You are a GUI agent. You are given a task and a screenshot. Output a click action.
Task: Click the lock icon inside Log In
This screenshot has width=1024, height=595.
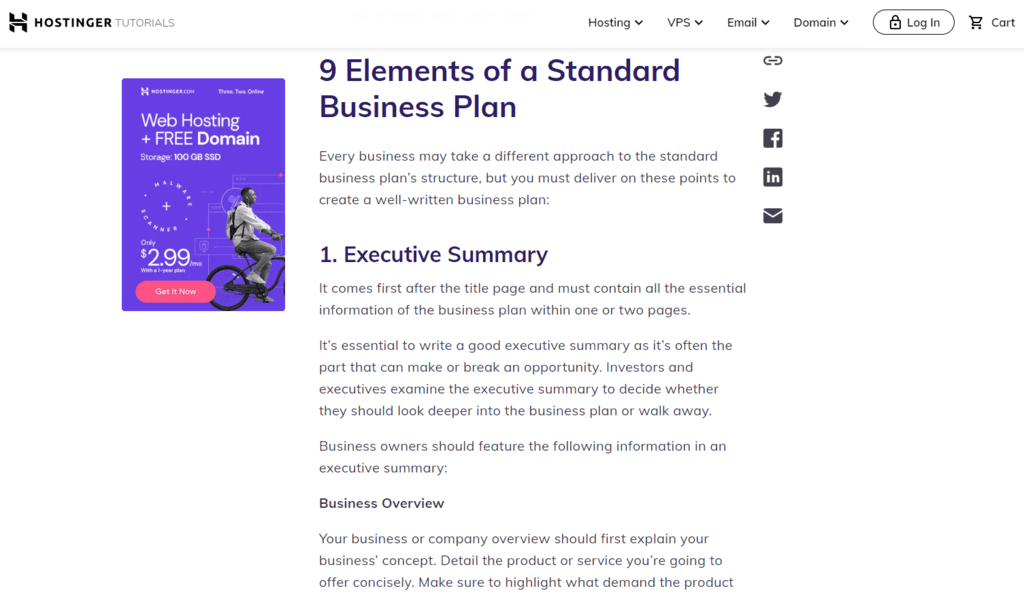[x=897, y=22]
